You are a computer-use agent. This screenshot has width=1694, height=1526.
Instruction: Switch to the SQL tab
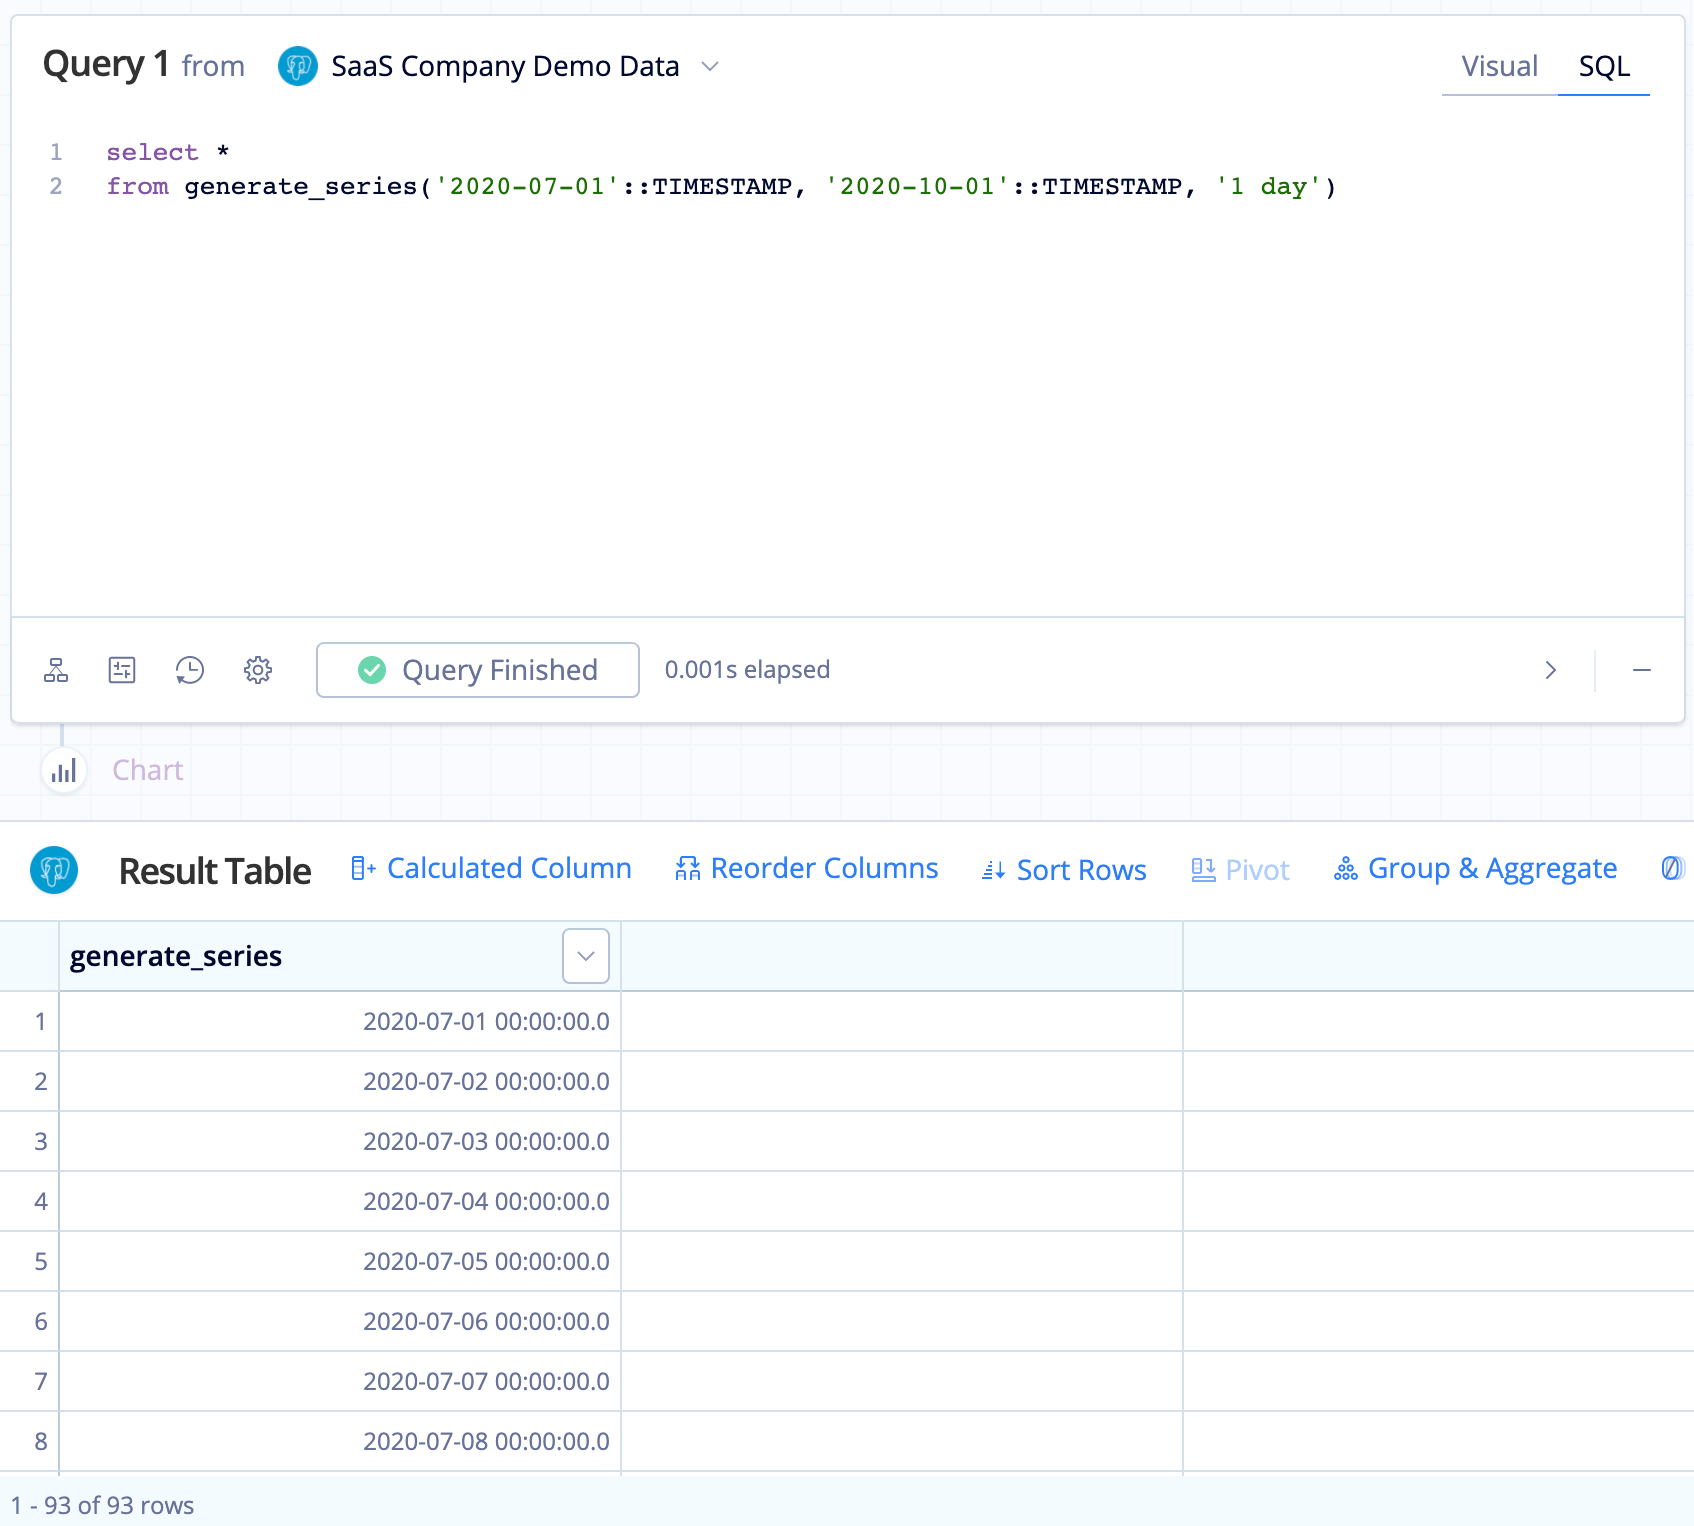(1604, 66)
